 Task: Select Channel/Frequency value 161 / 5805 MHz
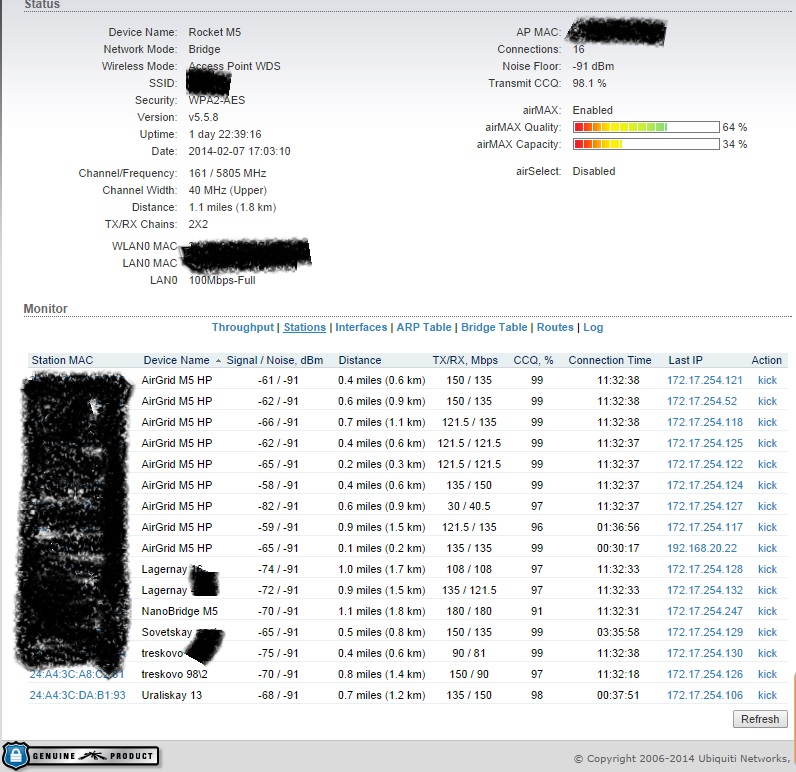click(x=227, y=173)
